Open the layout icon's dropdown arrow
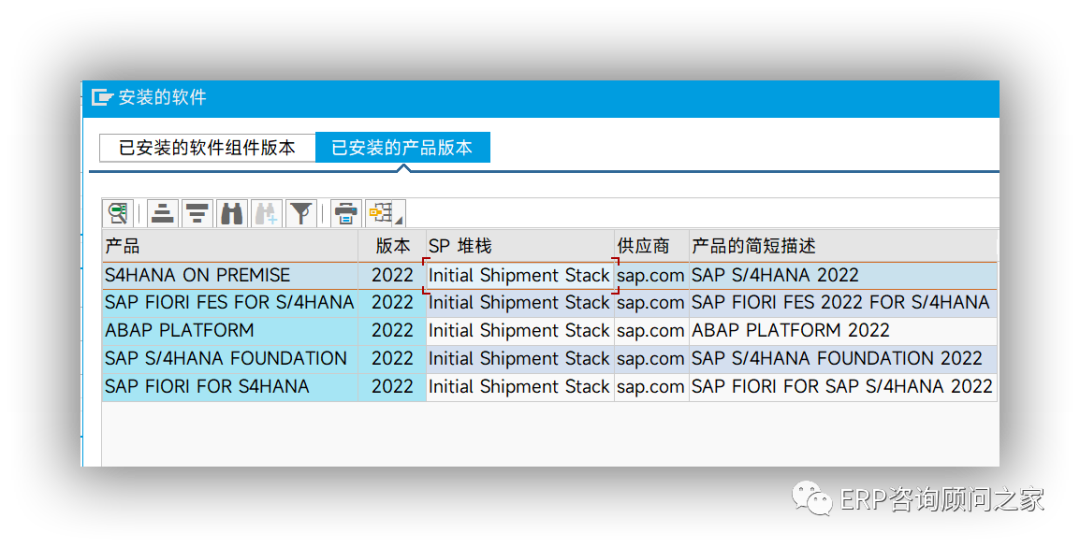The height and width of the screenshot is (547, 1080). pos(399,220)
